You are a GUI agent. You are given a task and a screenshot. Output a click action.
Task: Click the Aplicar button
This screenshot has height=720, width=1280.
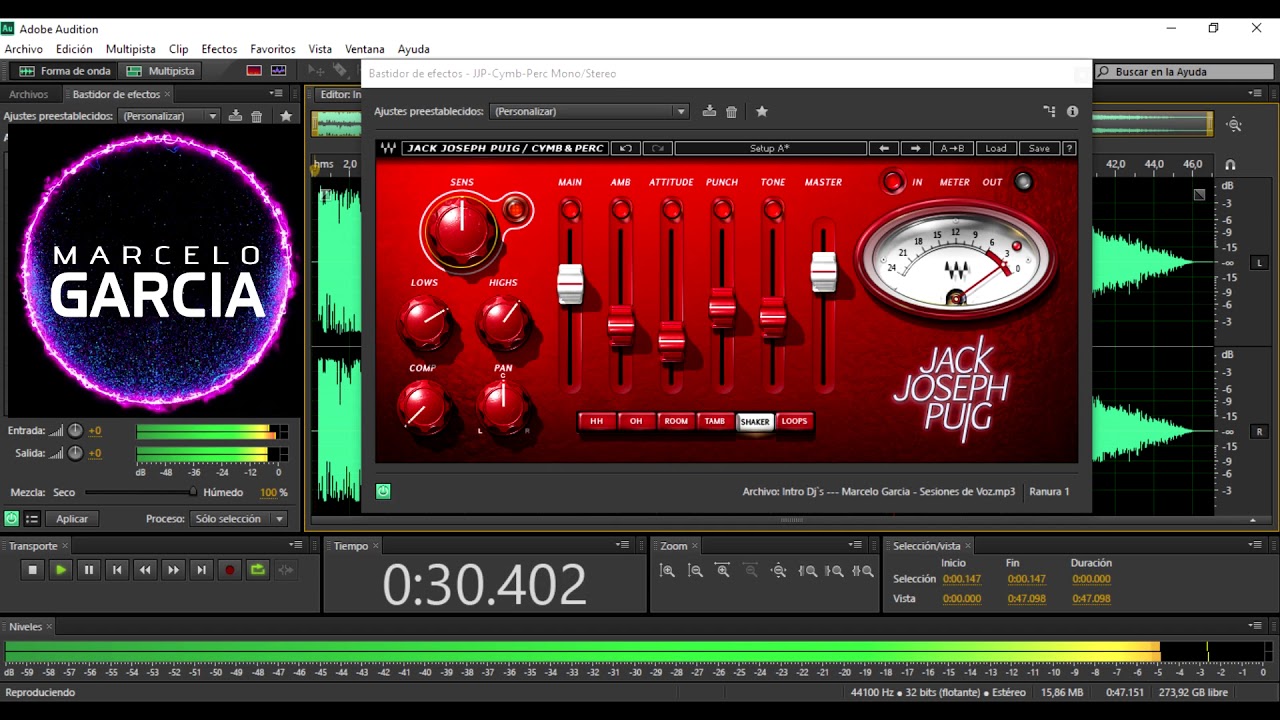tap(72, 519)
